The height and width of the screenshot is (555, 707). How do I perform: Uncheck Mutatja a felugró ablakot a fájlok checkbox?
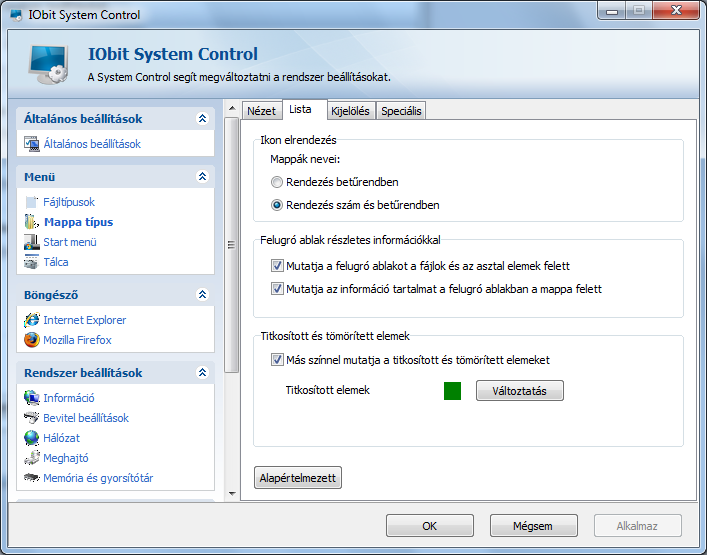[x=277, y=266]
